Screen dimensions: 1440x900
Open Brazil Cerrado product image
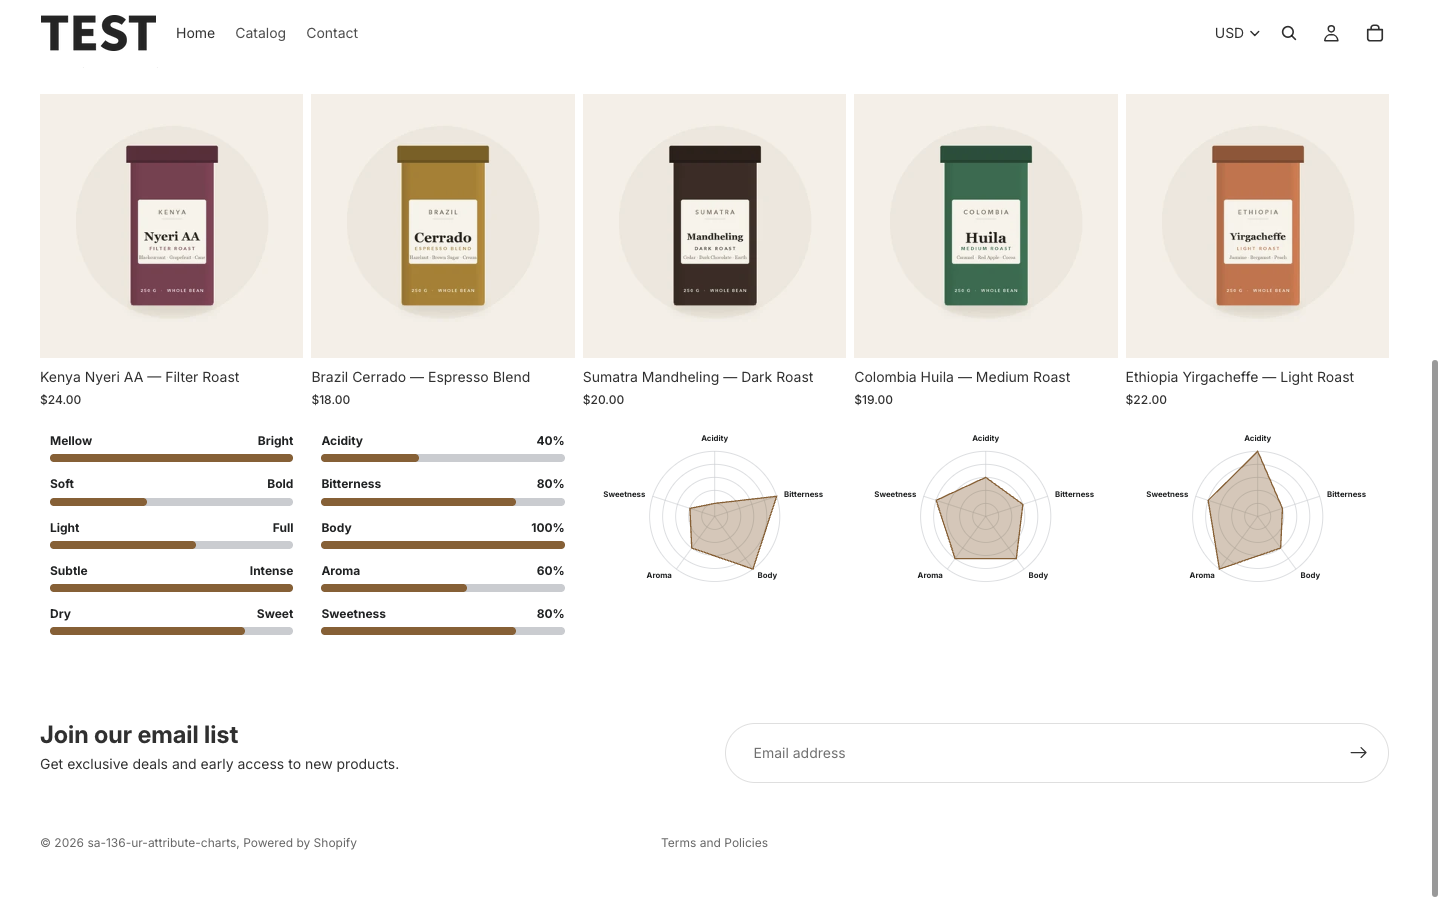pos(443,226)
